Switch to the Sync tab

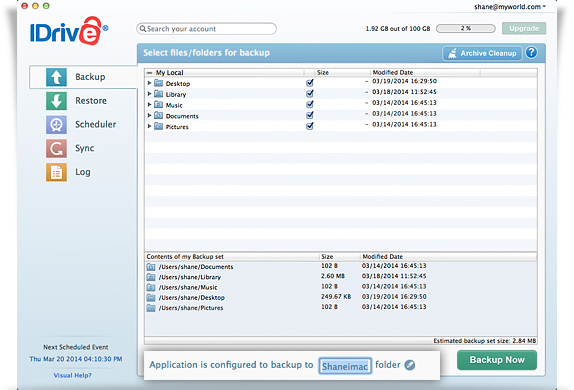[x=85, y=148]
